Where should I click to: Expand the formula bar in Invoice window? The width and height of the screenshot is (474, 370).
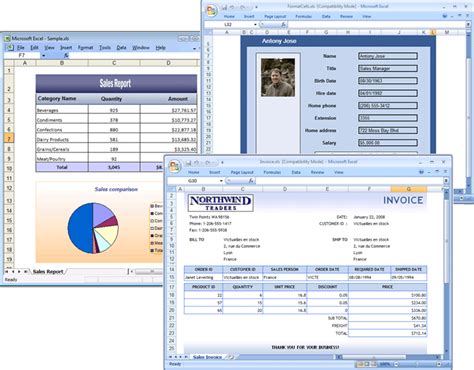(x=446, y=180)
